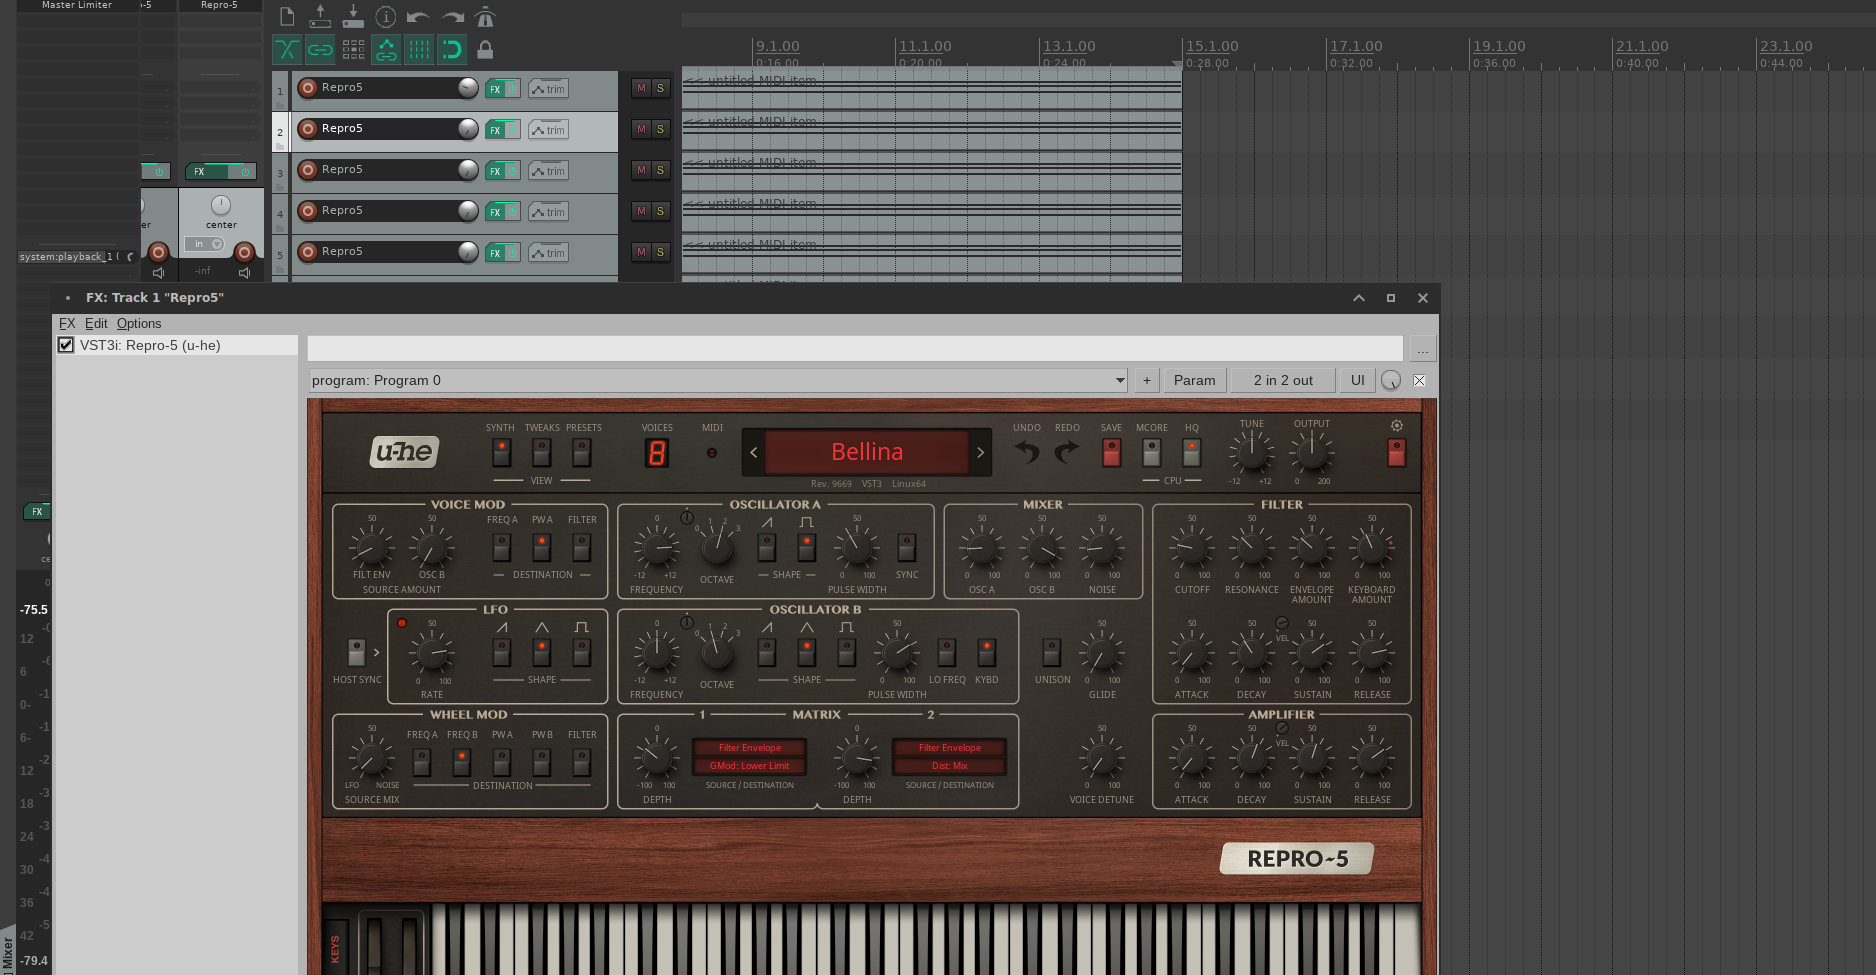Open the Edit menu in FX window

pyautogui.click(x=96, y=323)
